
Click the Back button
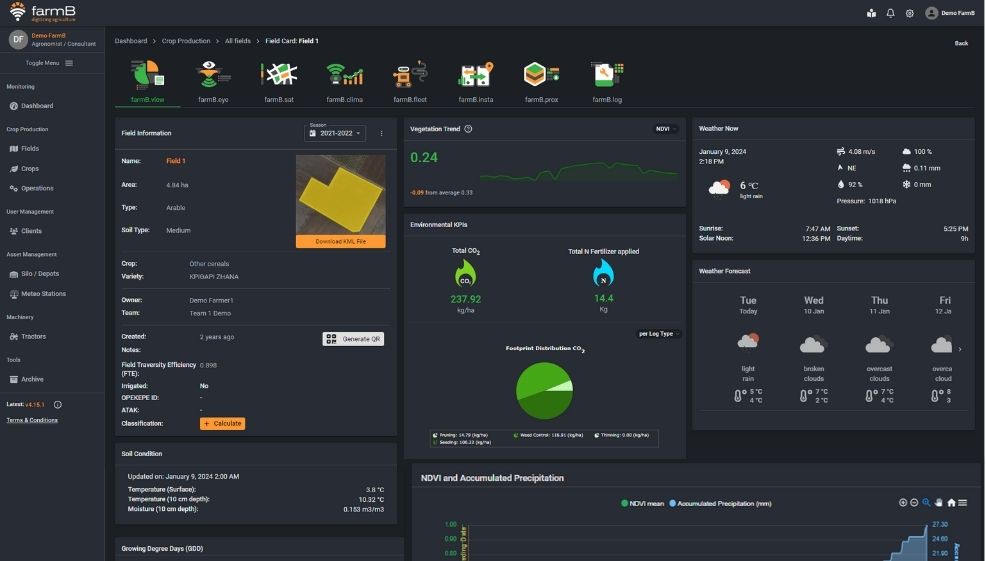[x=961, y=43]
